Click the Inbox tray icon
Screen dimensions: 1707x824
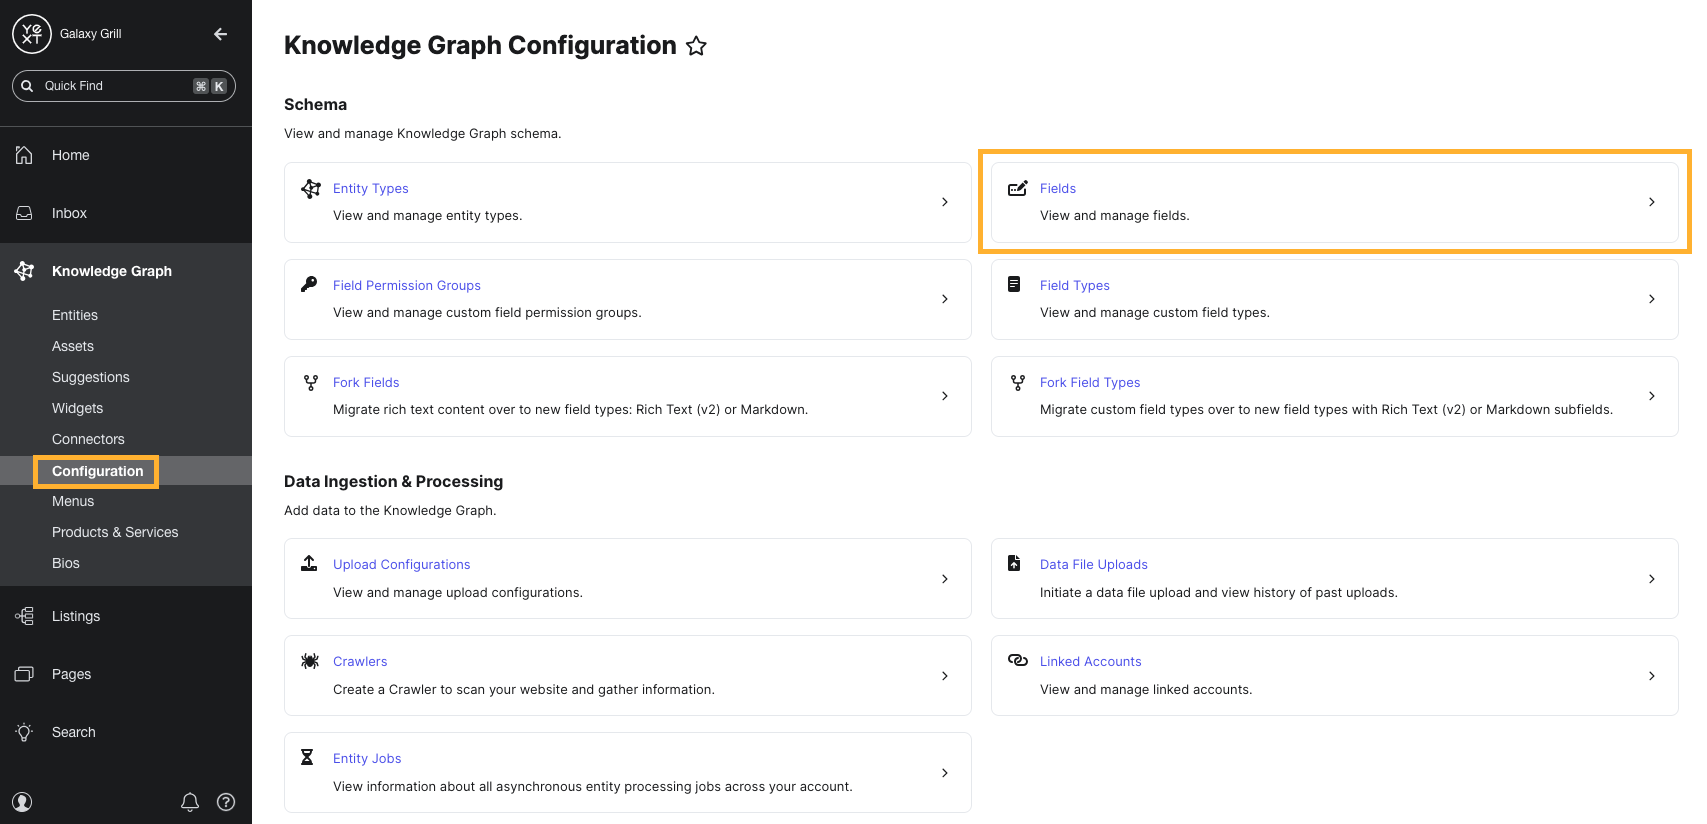(24, 213)
